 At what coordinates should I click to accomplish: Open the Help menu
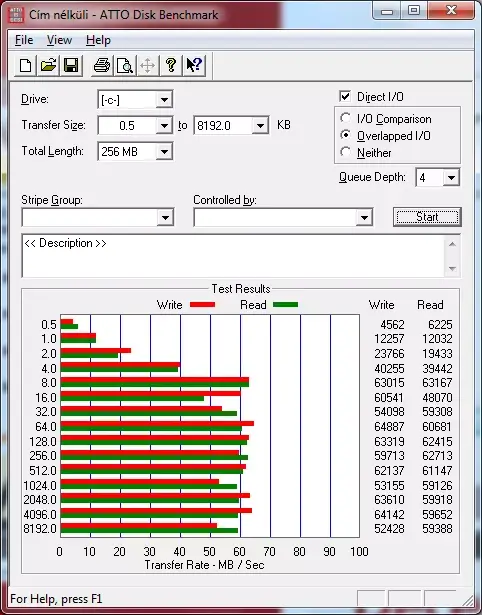tap(98, 40)
